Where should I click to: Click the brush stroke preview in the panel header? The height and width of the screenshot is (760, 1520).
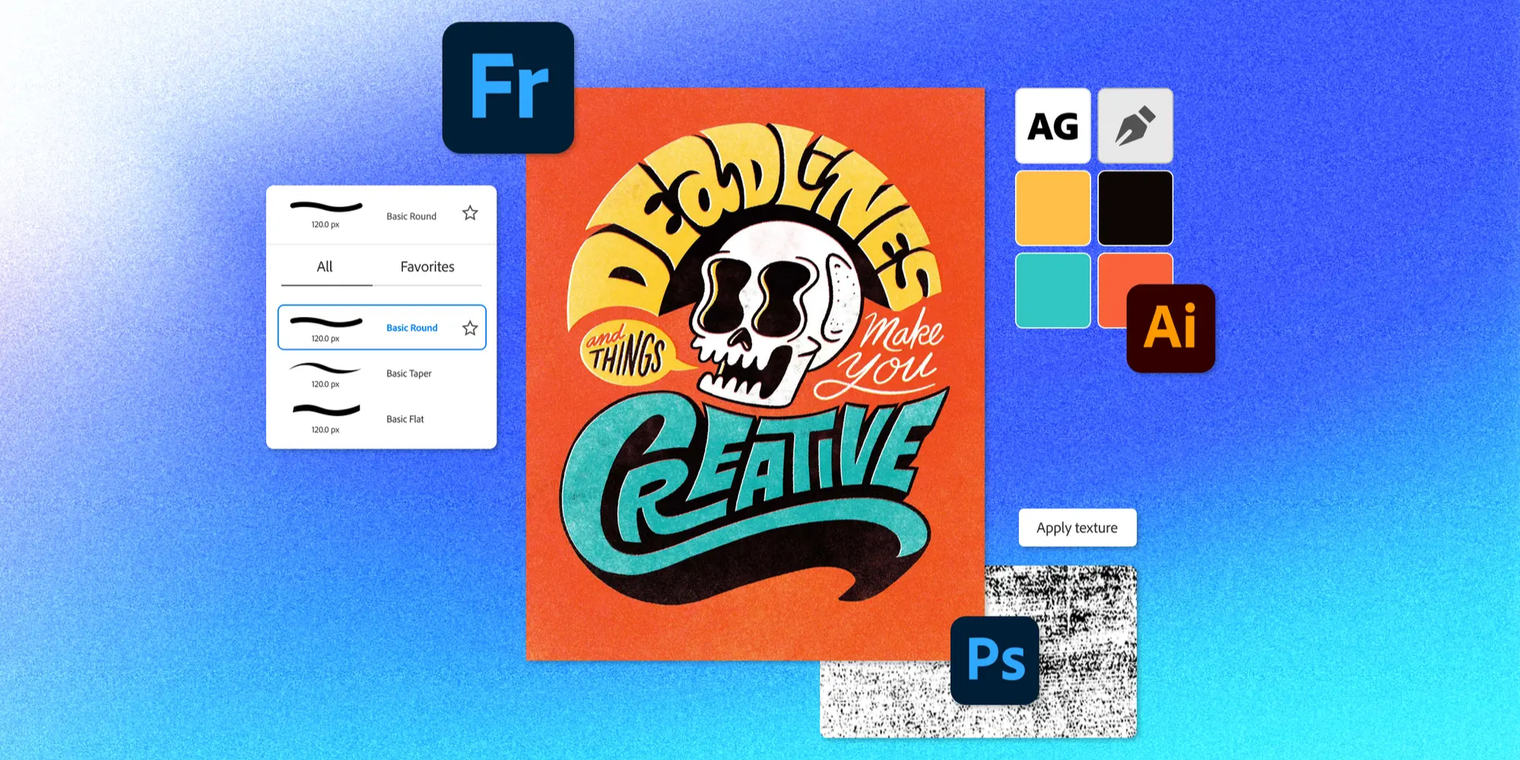click(x=326, y=208)
